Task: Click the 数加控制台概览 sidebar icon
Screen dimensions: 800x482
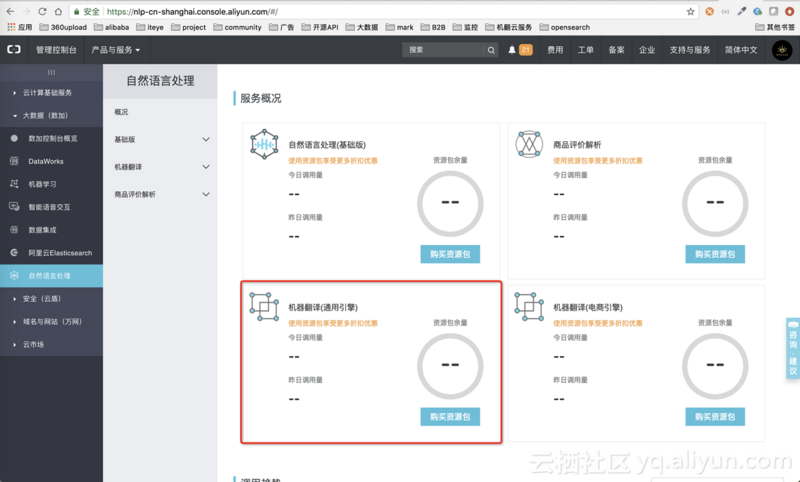Action: click(x=14, y=138)
